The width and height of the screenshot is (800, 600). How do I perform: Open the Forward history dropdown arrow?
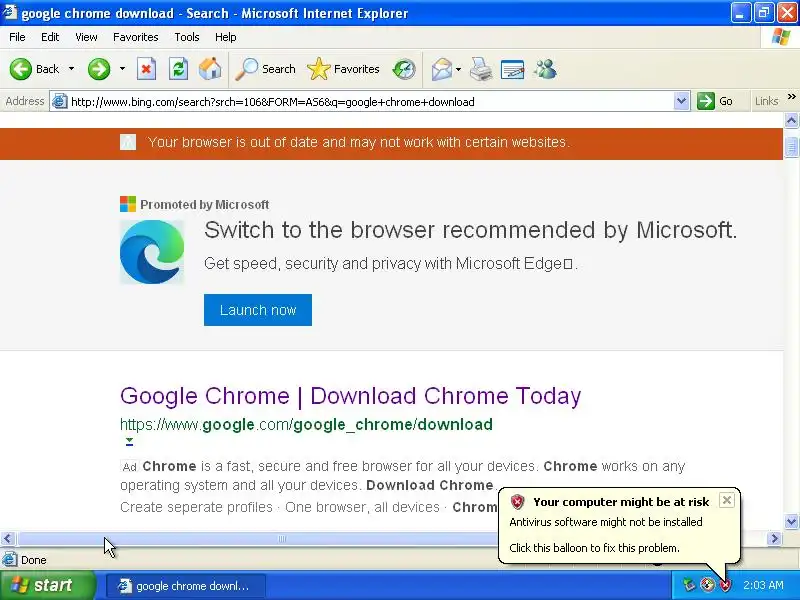122,69
